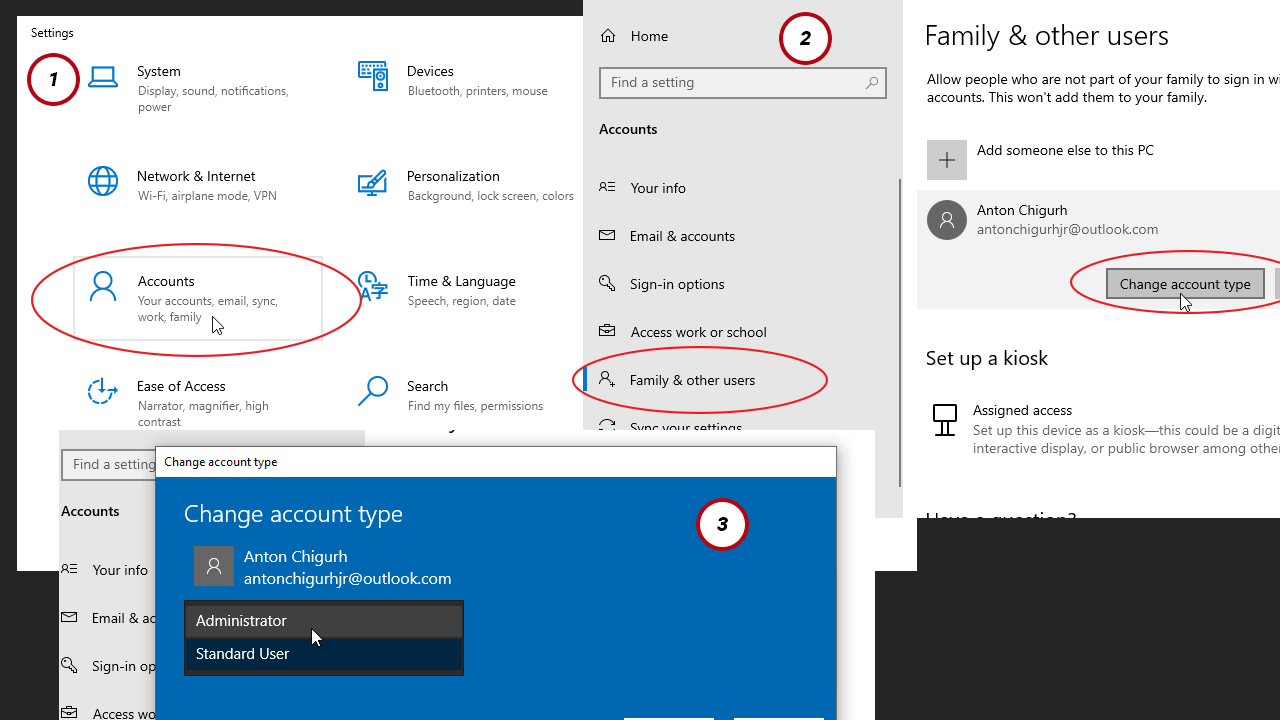Click the plus icon to add someone

pos(947,160)
